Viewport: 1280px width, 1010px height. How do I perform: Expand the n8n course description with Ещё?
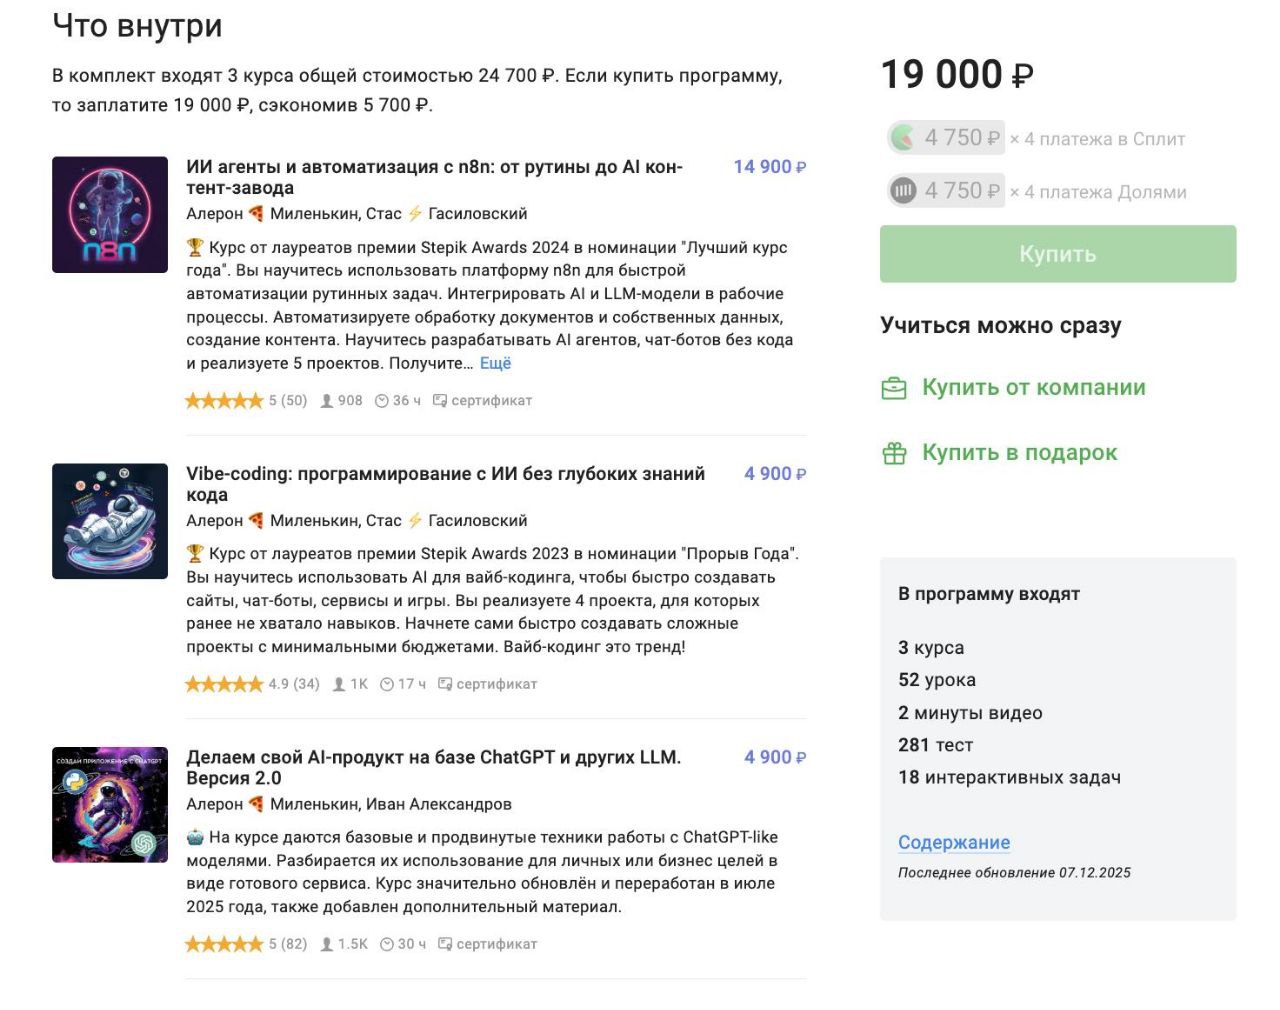pos(495,364)
